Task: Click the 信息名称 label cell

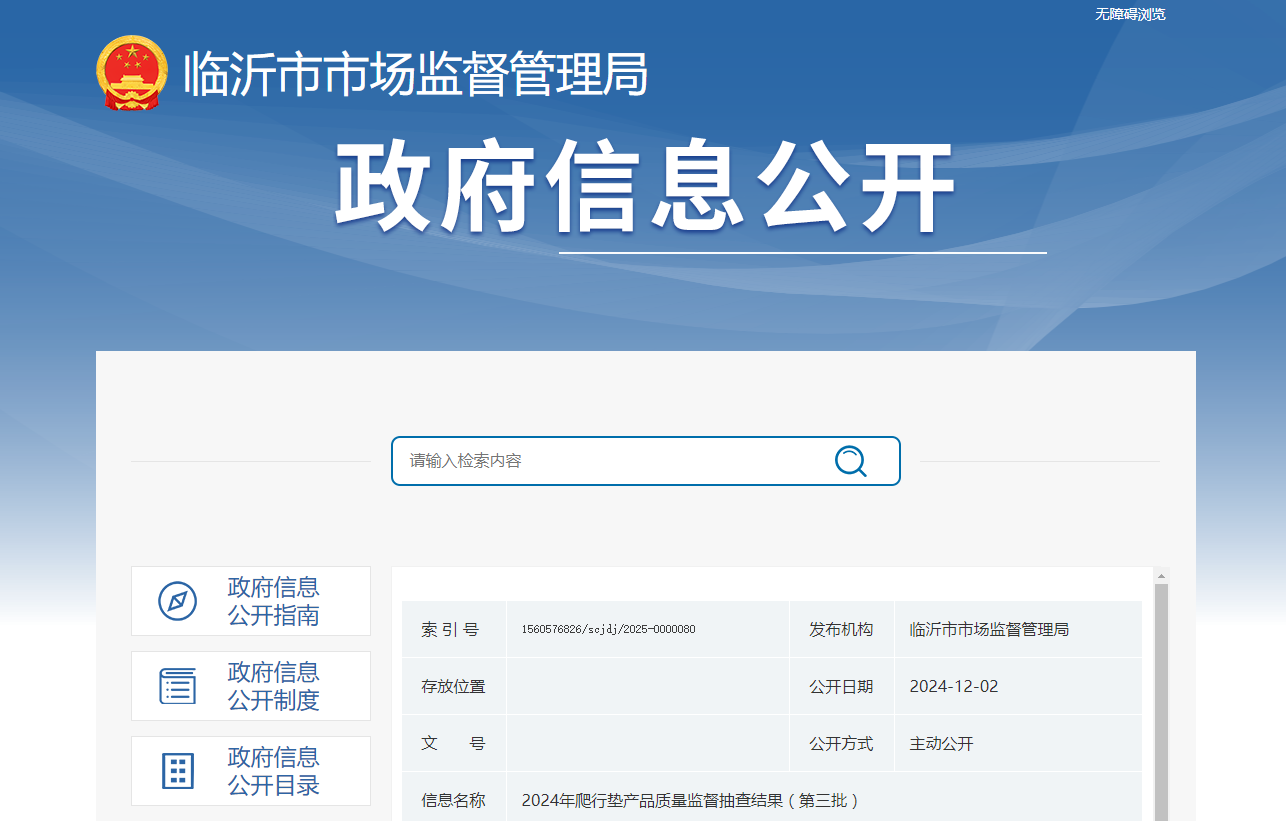Action: pyautogui.click(x=454, y=798)
